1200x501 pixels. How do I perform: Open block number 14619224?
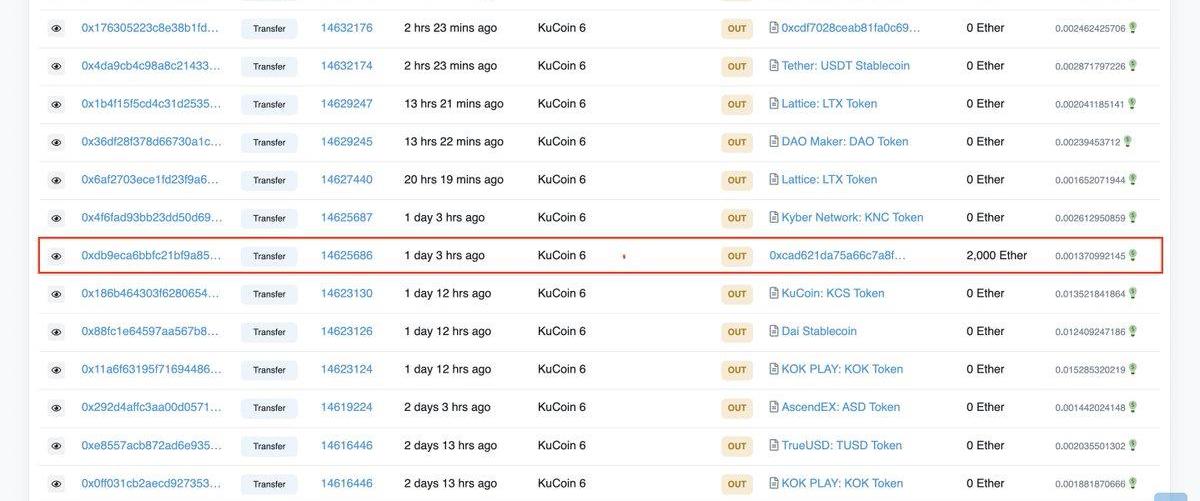click(x=346, y=407)
